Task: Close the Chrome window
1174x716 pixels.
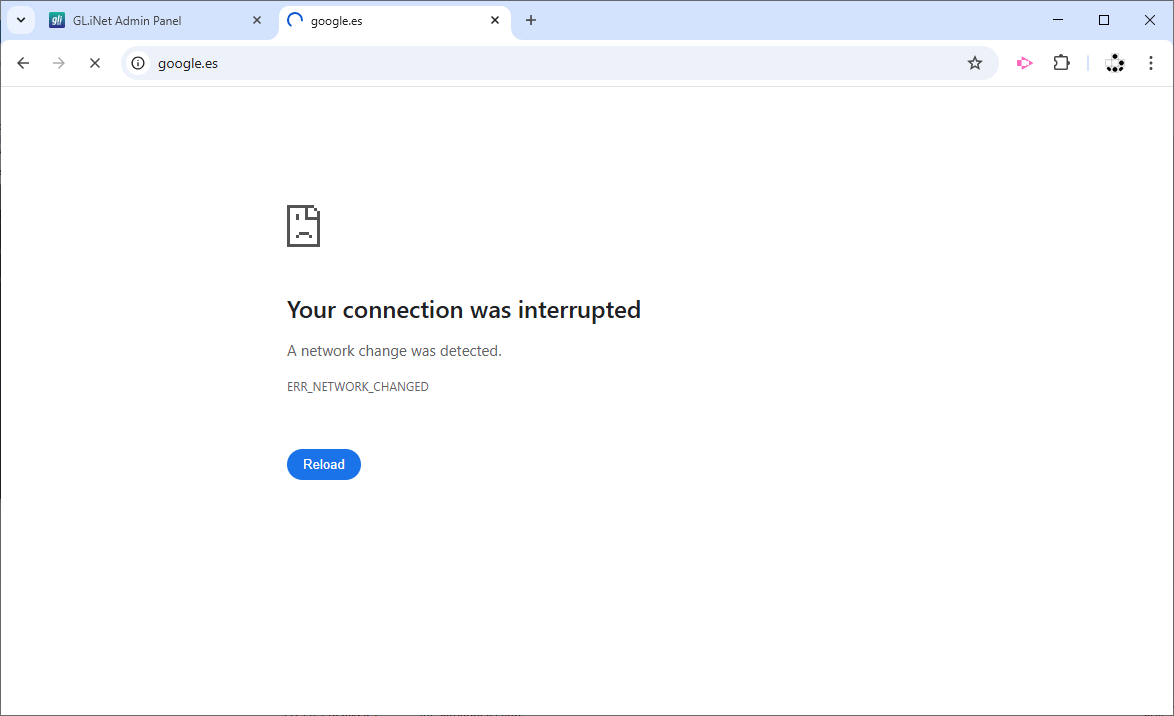Action: coord(1150,20)
